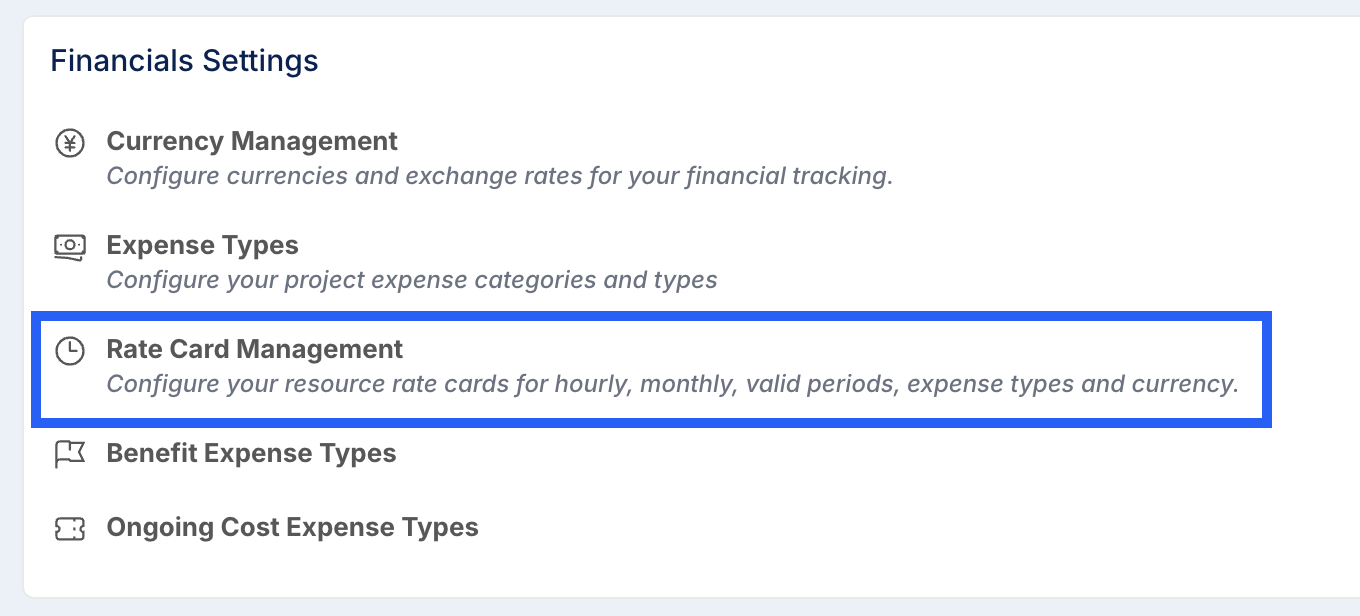Click the resource rate cards description text
This screenshot has width=1360, height=616.
(673, 384)
